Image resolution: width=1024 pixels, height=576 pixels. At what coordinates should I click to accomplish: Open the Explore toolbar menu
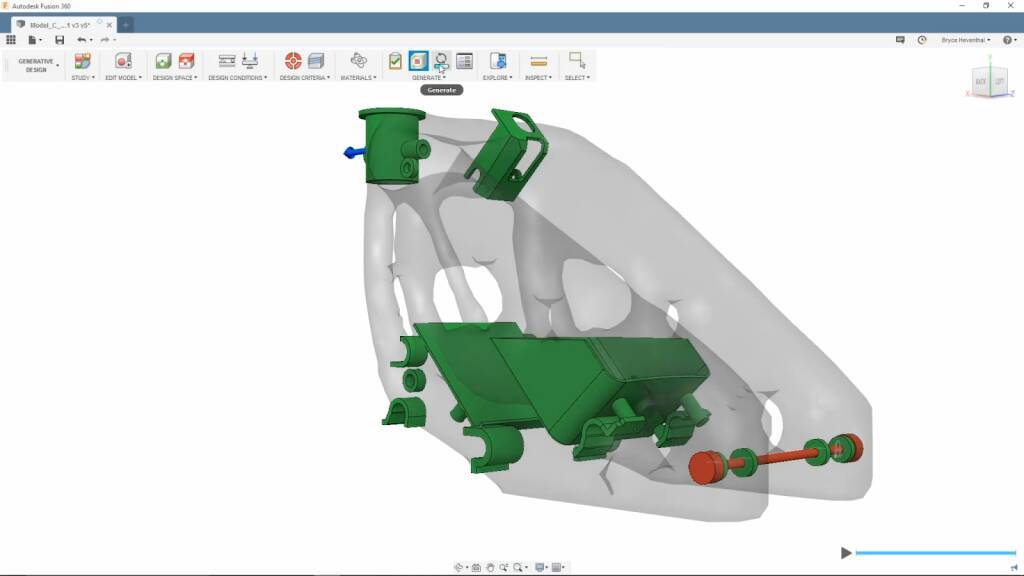497,78
